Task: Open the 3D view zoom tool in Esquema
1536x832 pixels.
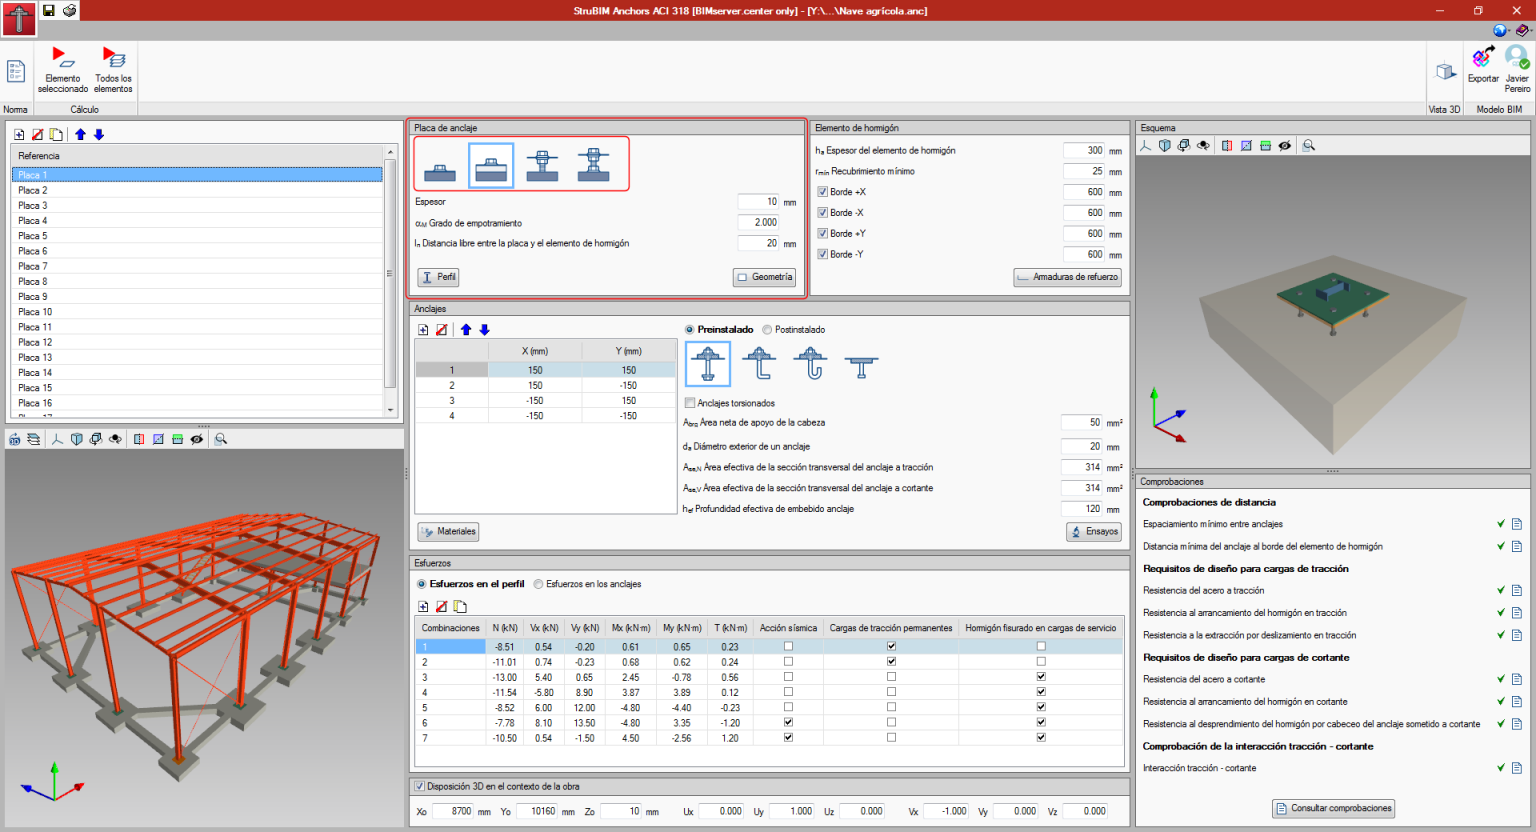Action: (1308, 145)
